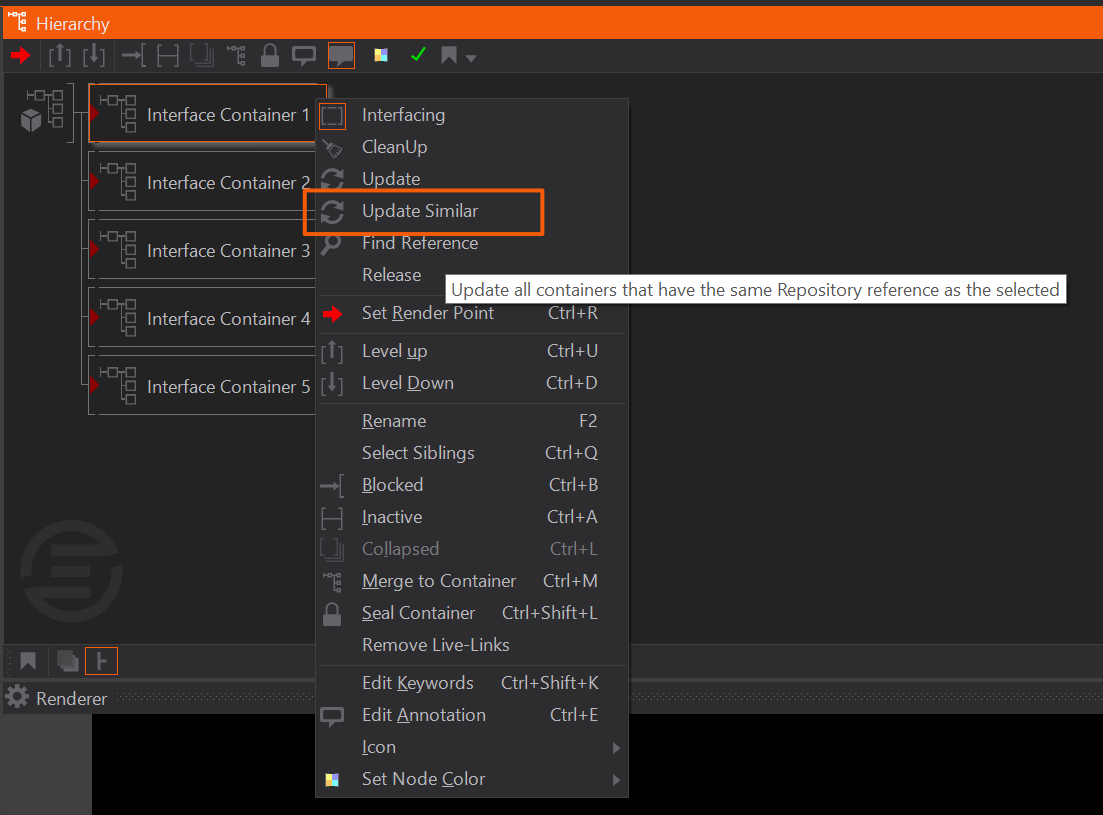This screenshot has width=1103, height=815.
Task: Select Interface Container 5 node
Action: 203,385
